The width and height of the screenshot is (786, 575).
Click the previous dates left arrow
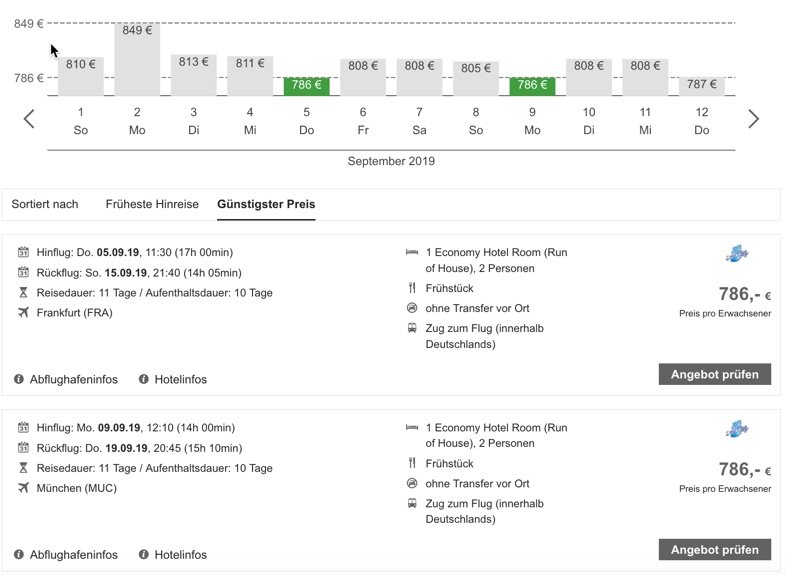(29, 119)
